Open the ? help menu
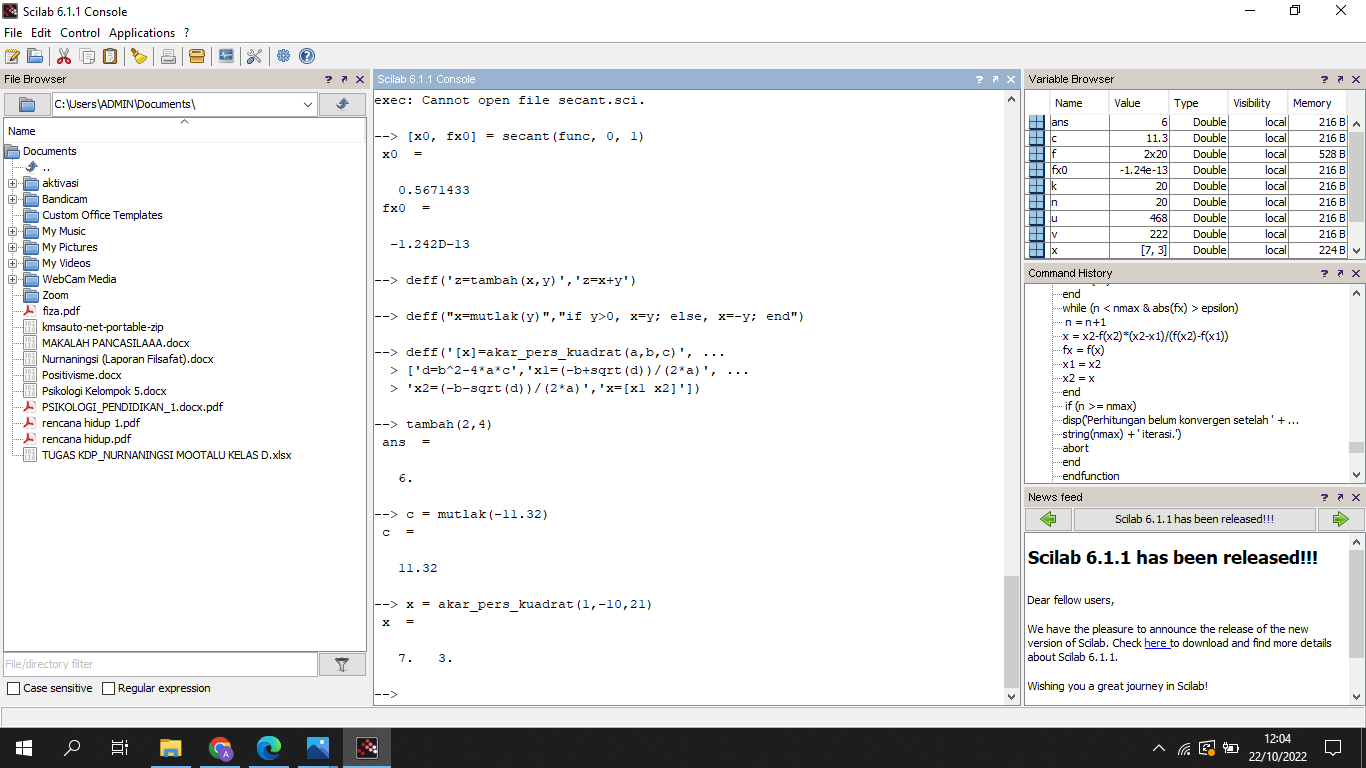Image resolution: width=1366 pixels, height=768 pixels. tap(186, 33)
